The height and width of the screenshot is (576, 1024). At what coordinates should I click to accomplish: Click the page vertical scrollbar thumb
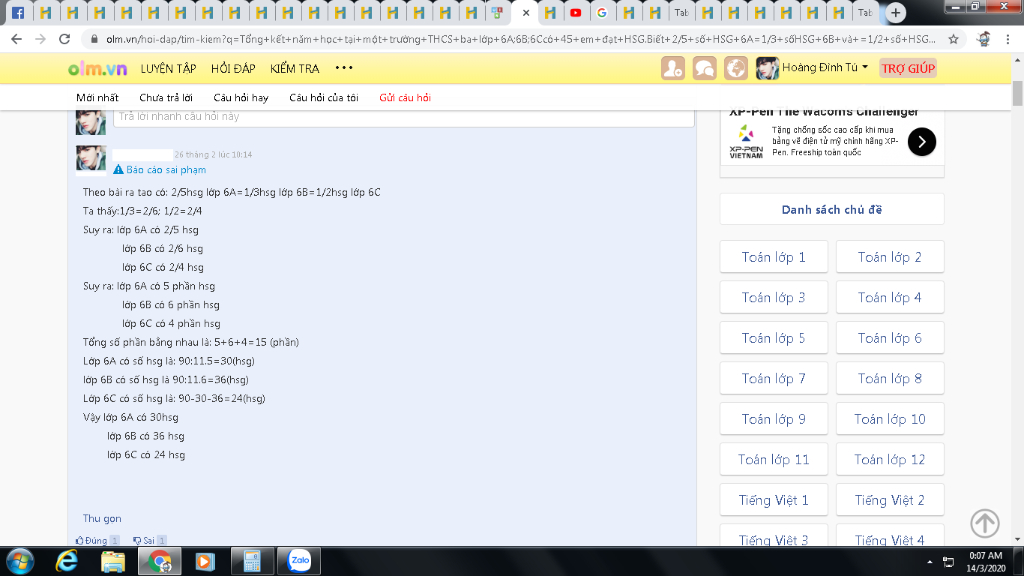(1017, 92)
